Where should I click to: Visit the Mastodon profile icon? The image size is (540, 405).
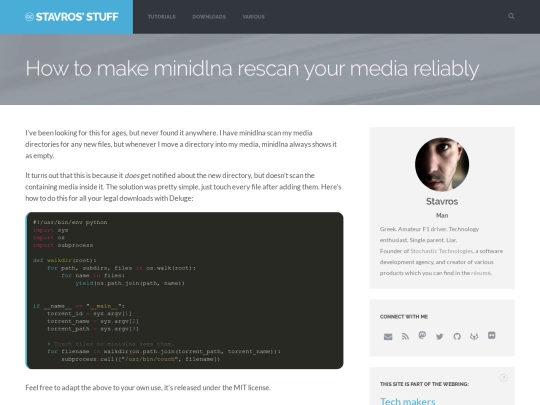tap(422, 335)
